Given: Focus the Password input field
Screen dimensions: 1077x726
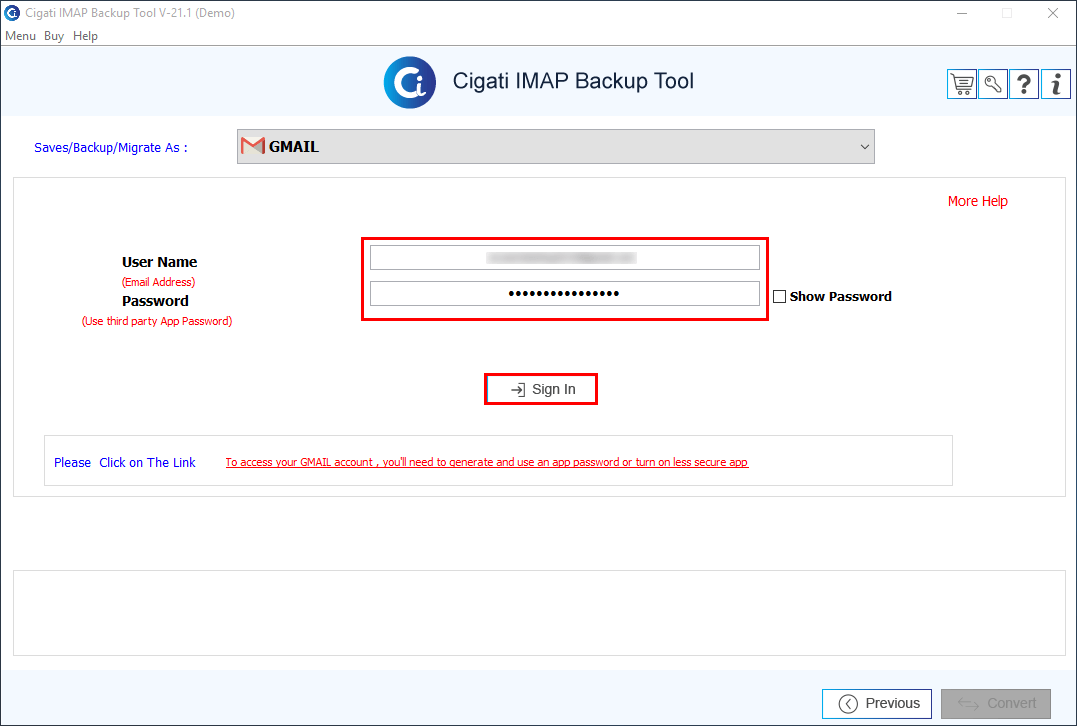Looking at the screenshot, I should (565, 293).
